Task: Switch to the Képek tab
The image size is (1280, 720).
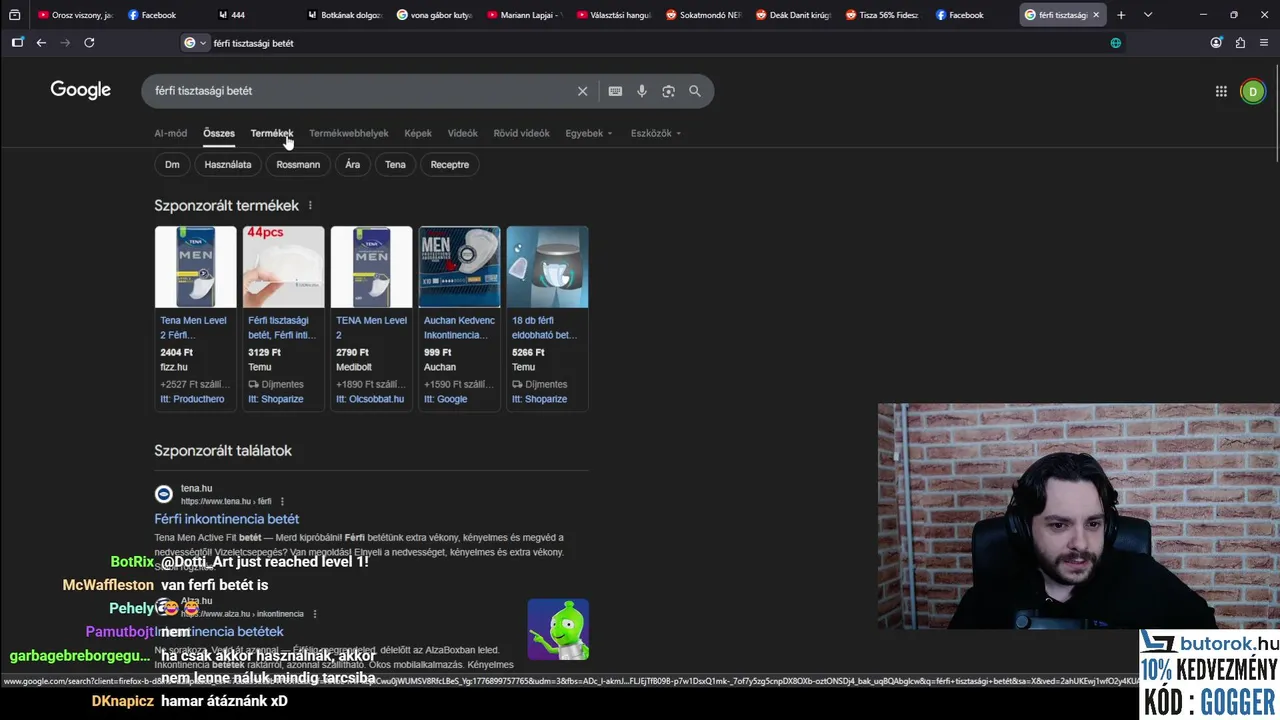Action: (x=418, y=133)
